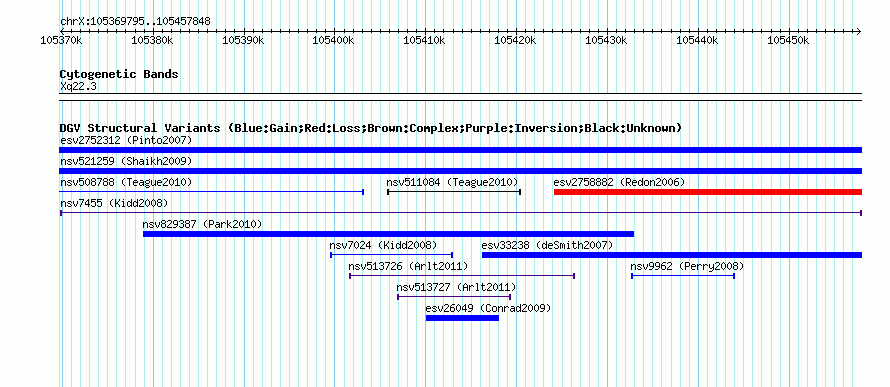Click the nsv829387 (Park2010) label text
890x387 pixels.
click(202, 224)
